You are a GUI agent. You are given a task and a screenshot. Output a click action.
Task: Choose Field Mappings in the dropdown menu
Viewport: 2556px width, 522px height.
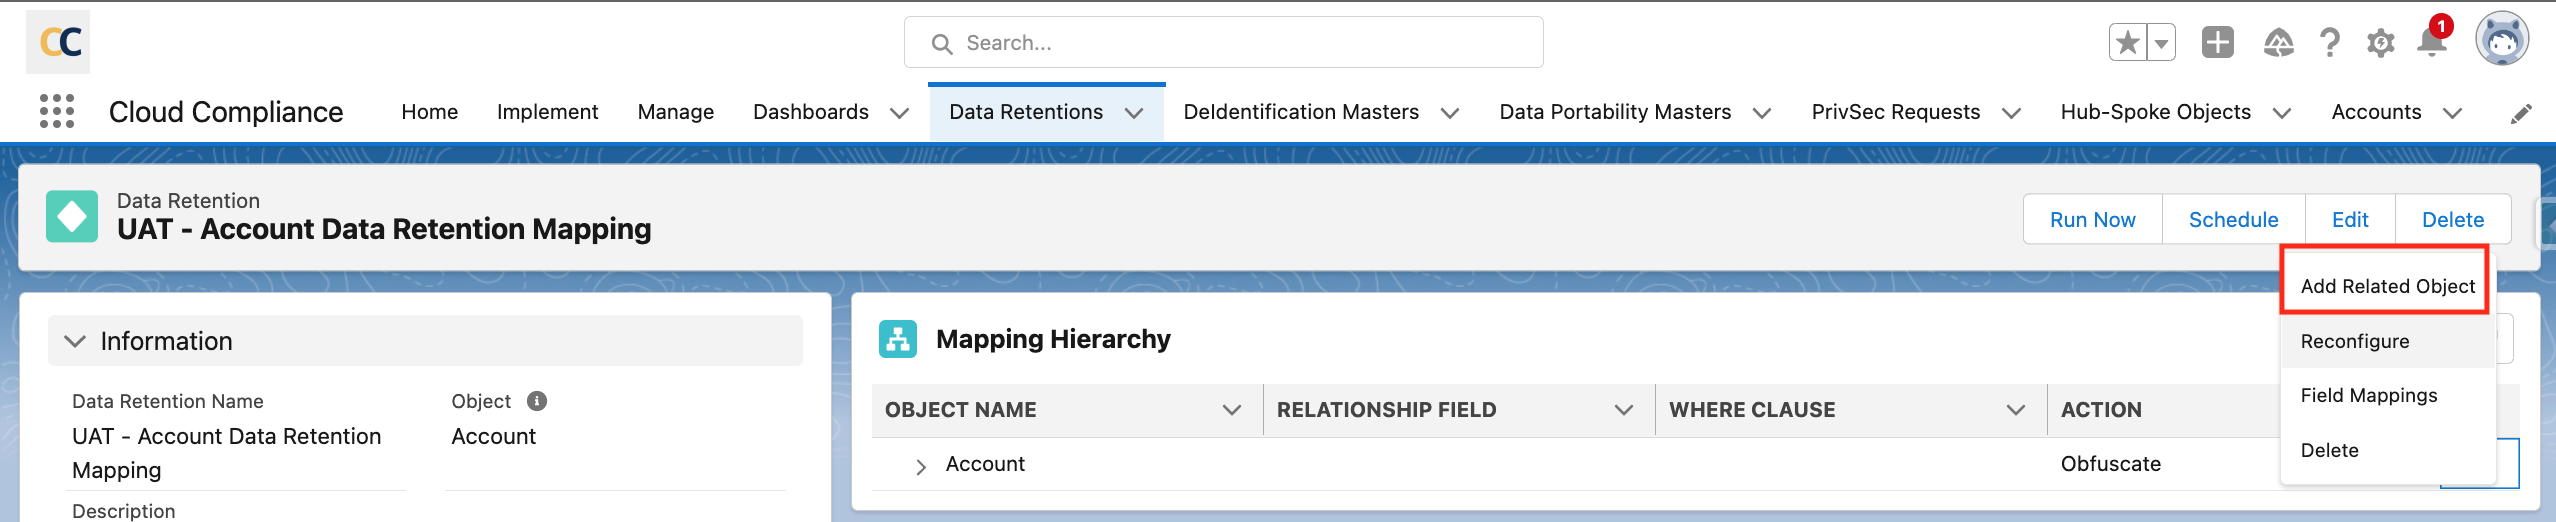coord(2368,395)
